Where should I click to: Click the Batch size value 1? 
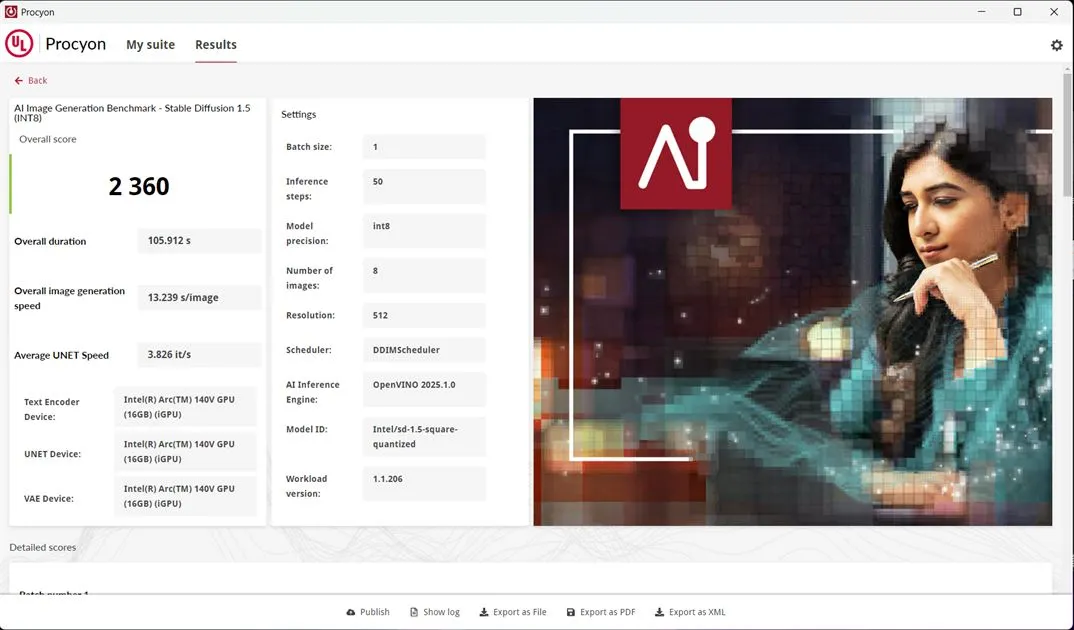(x=424, y=147)
